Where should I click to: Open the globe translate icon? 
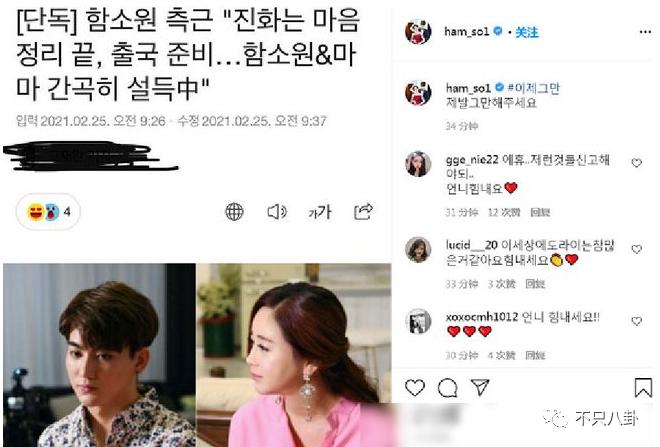[x=234, y=212]
